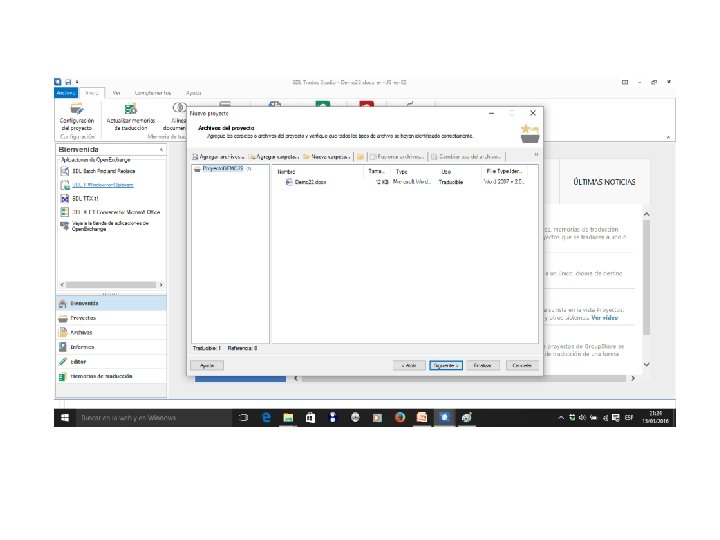Open Microsoft Edge from the taskbar
Screen dimensions: 720x540
(x=266, y=418)
